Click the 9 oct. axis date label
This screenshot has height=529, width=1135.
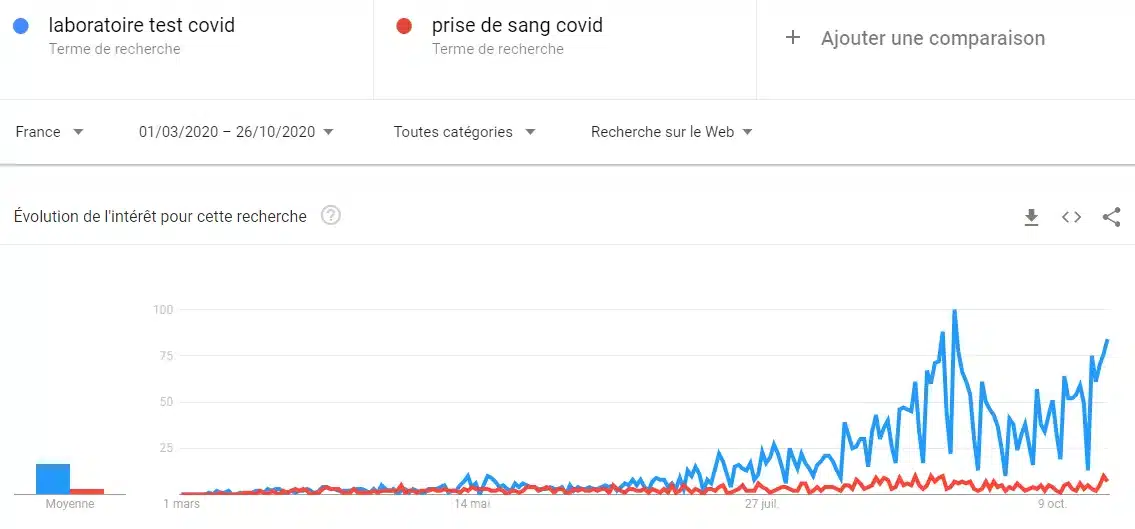coord(1052,504)
